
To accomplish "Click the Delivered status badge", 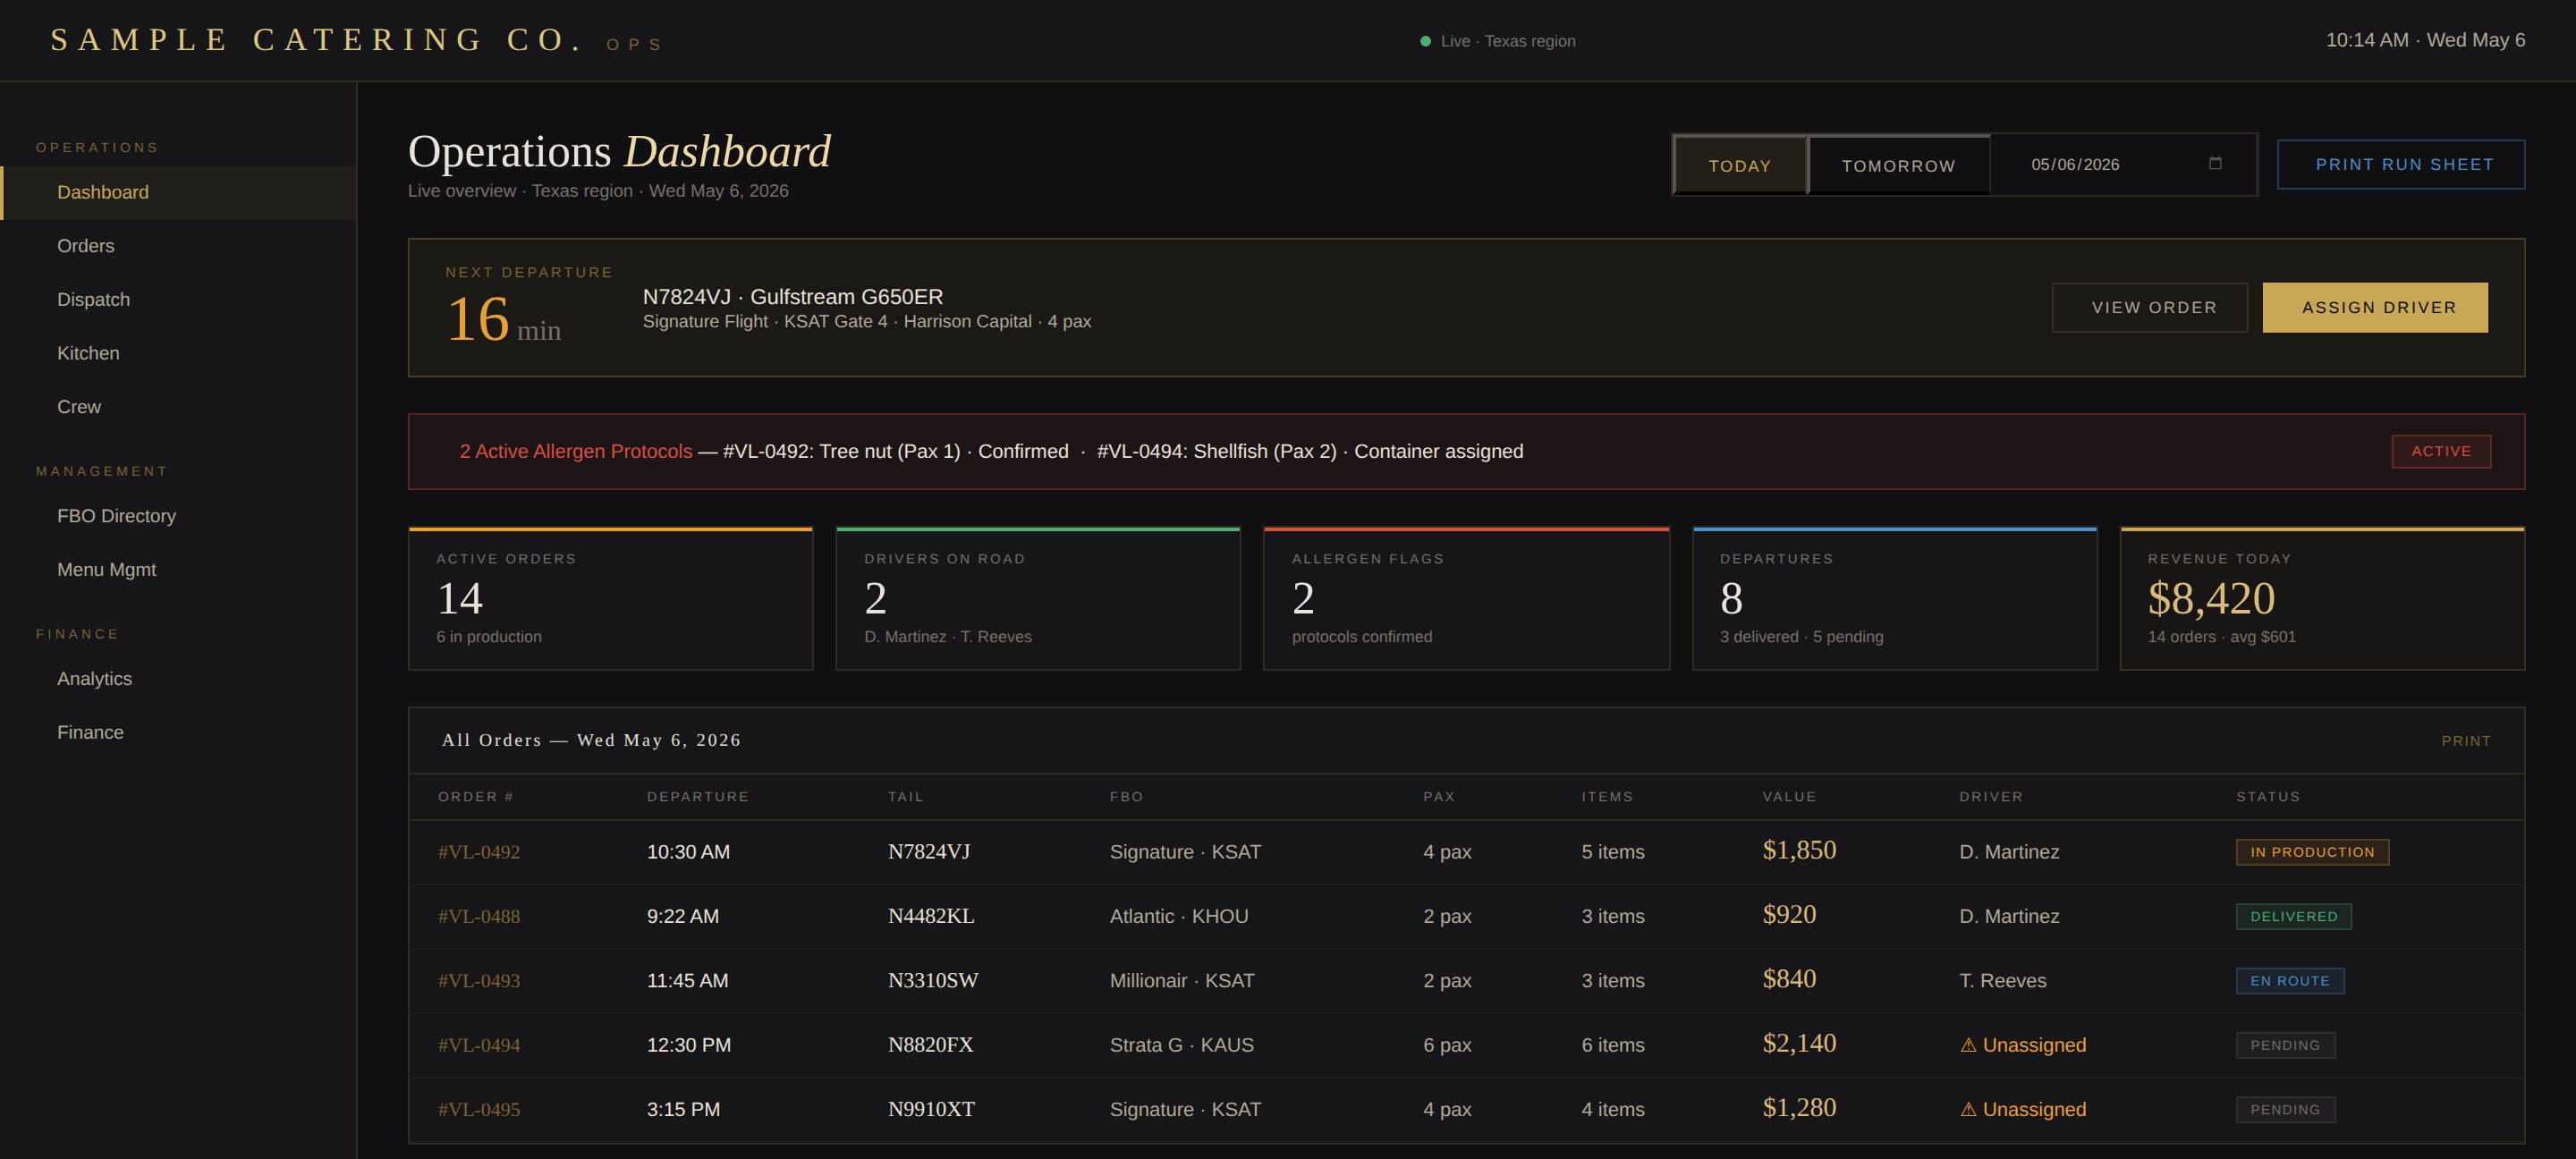I will click(2293, 916).
